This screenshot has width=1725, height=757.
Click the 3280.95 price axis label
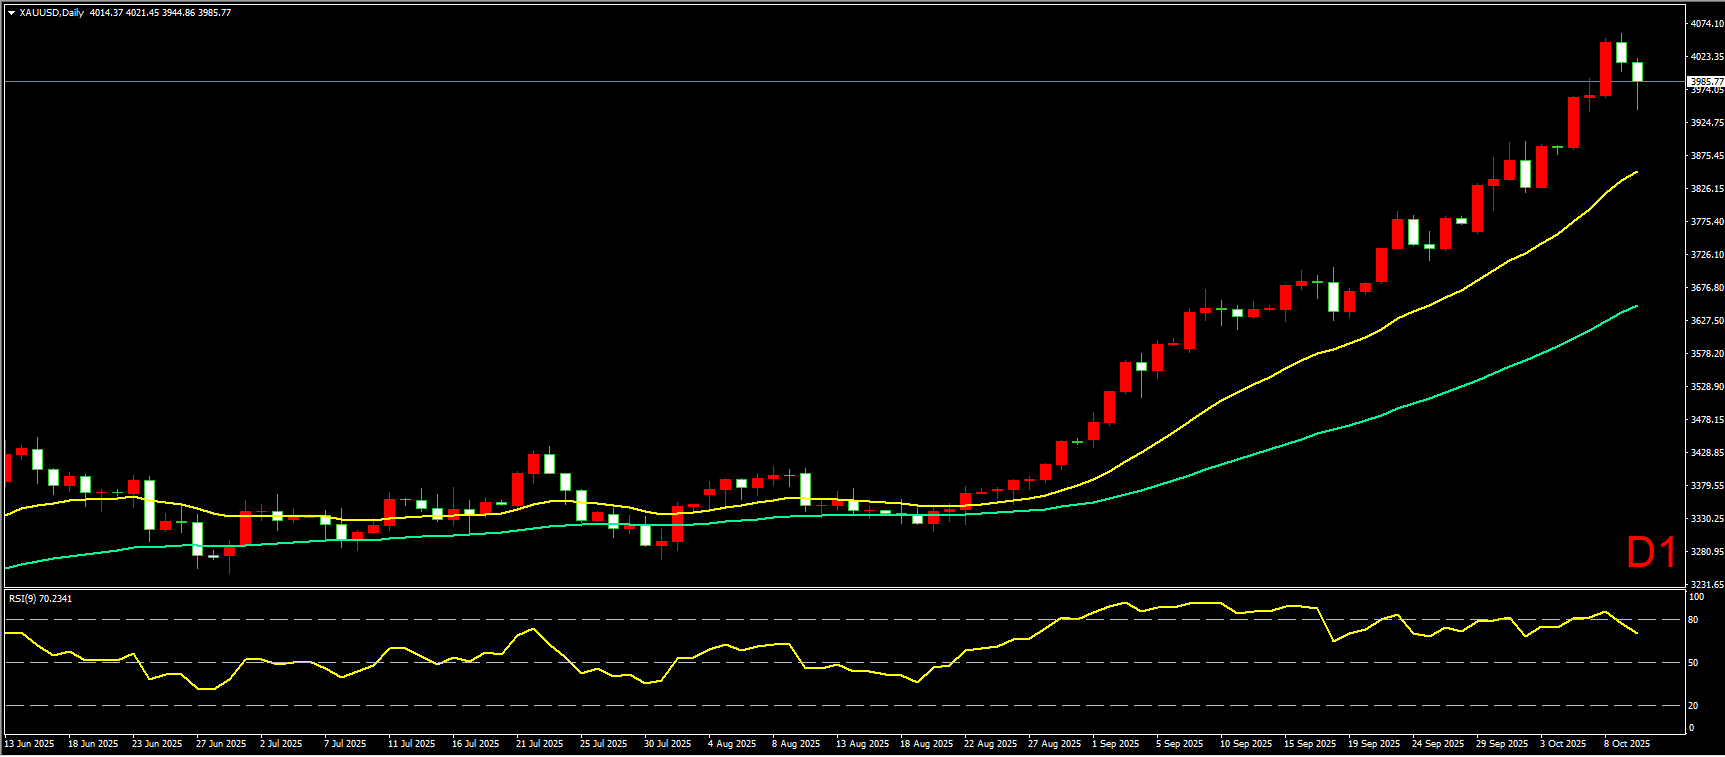[x=1706, y=551]
